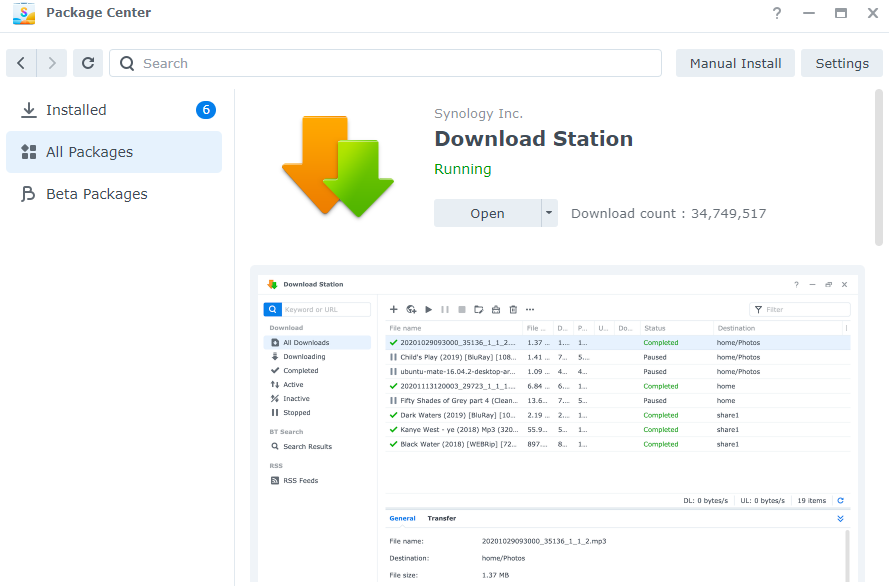
Task: Show Installed packages
Action: click(114, 110)
